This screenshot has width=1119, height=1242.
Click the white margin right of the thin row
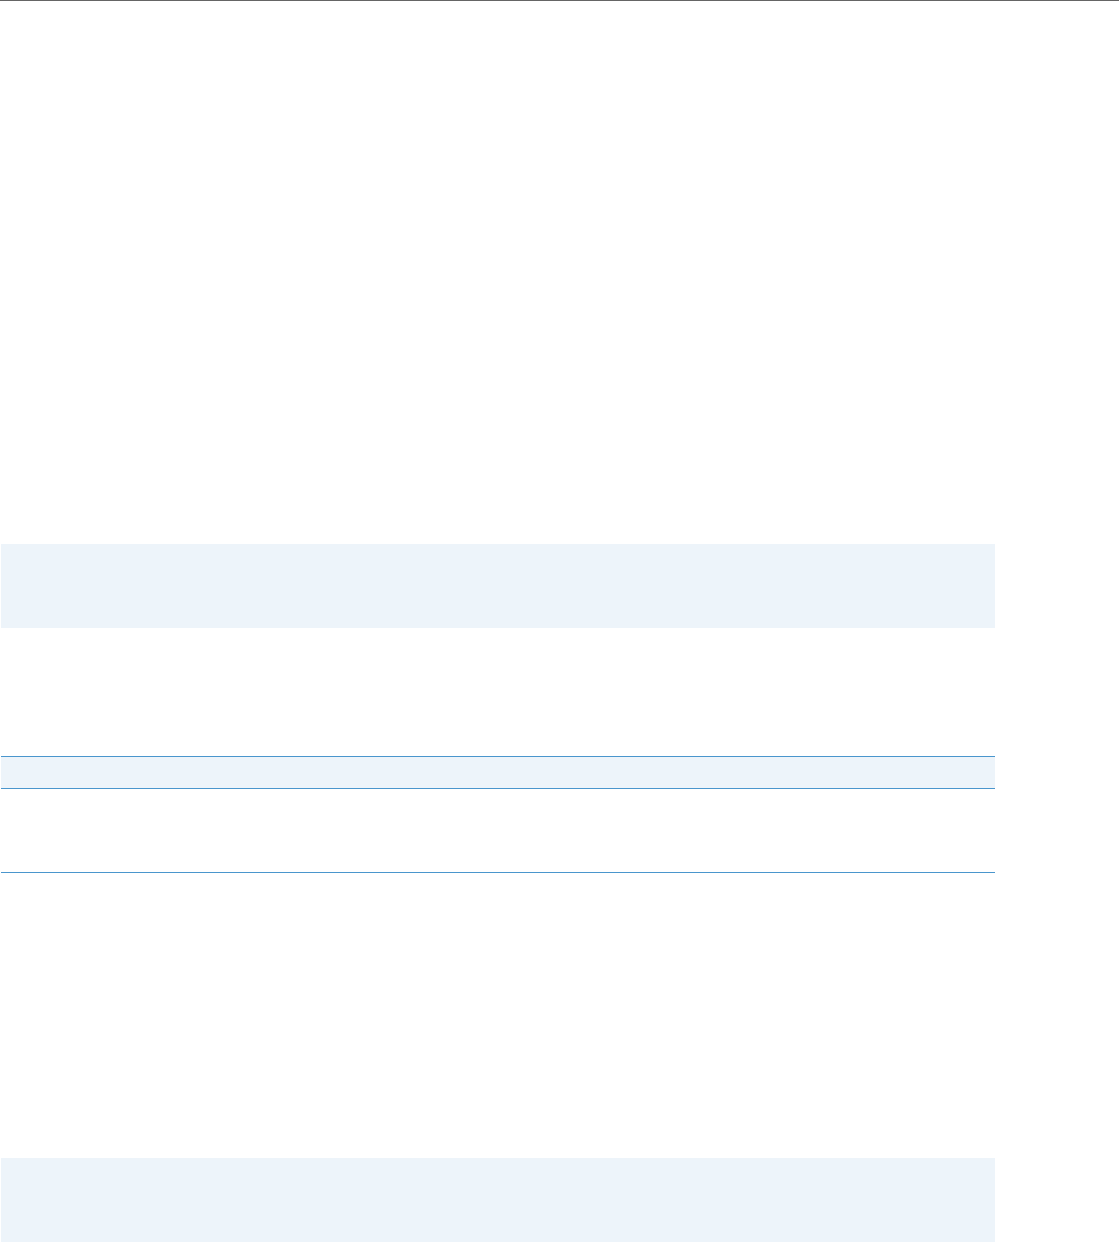(1057, 772)
